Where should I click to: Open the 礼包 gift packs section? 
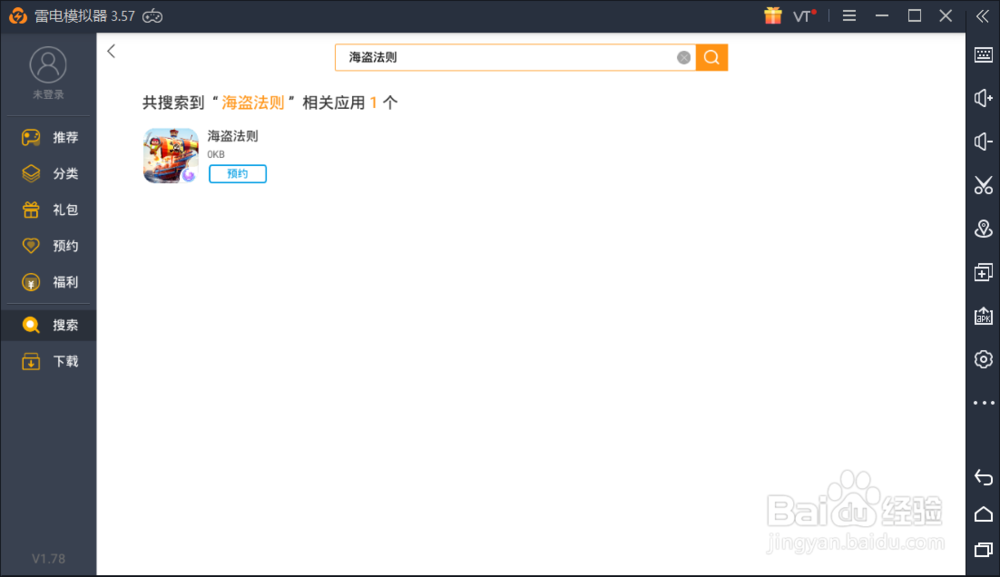49,210
